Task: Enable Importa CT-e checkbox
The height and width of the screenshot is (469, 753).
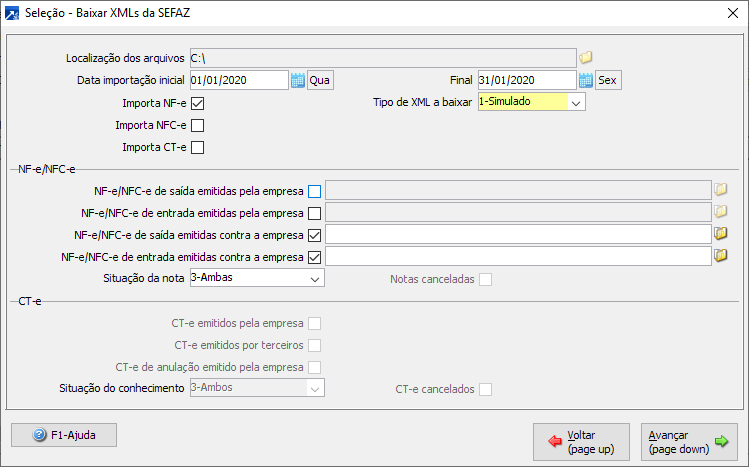Action: (197, 149)
